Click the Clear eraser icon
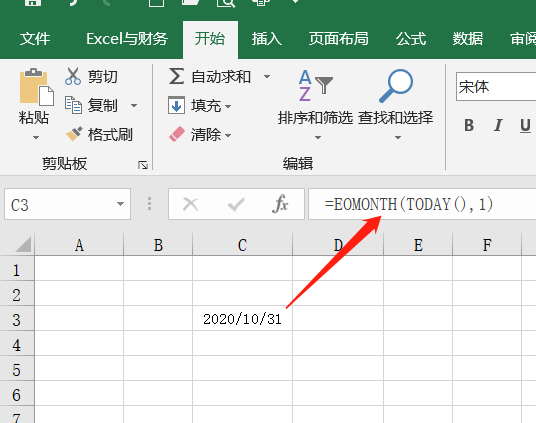536x423 pixels. pos(177,134)
